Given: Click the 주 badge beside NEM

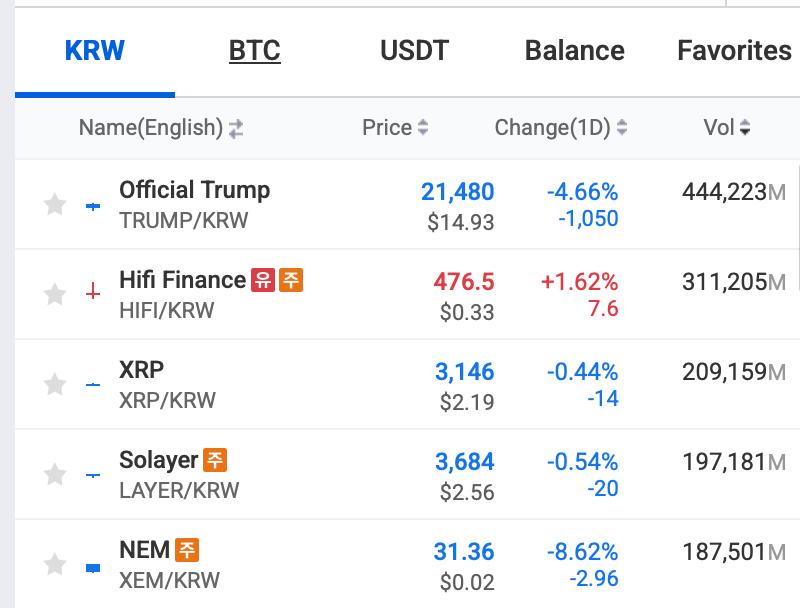Looking at the screenshot, I should 185,550.
